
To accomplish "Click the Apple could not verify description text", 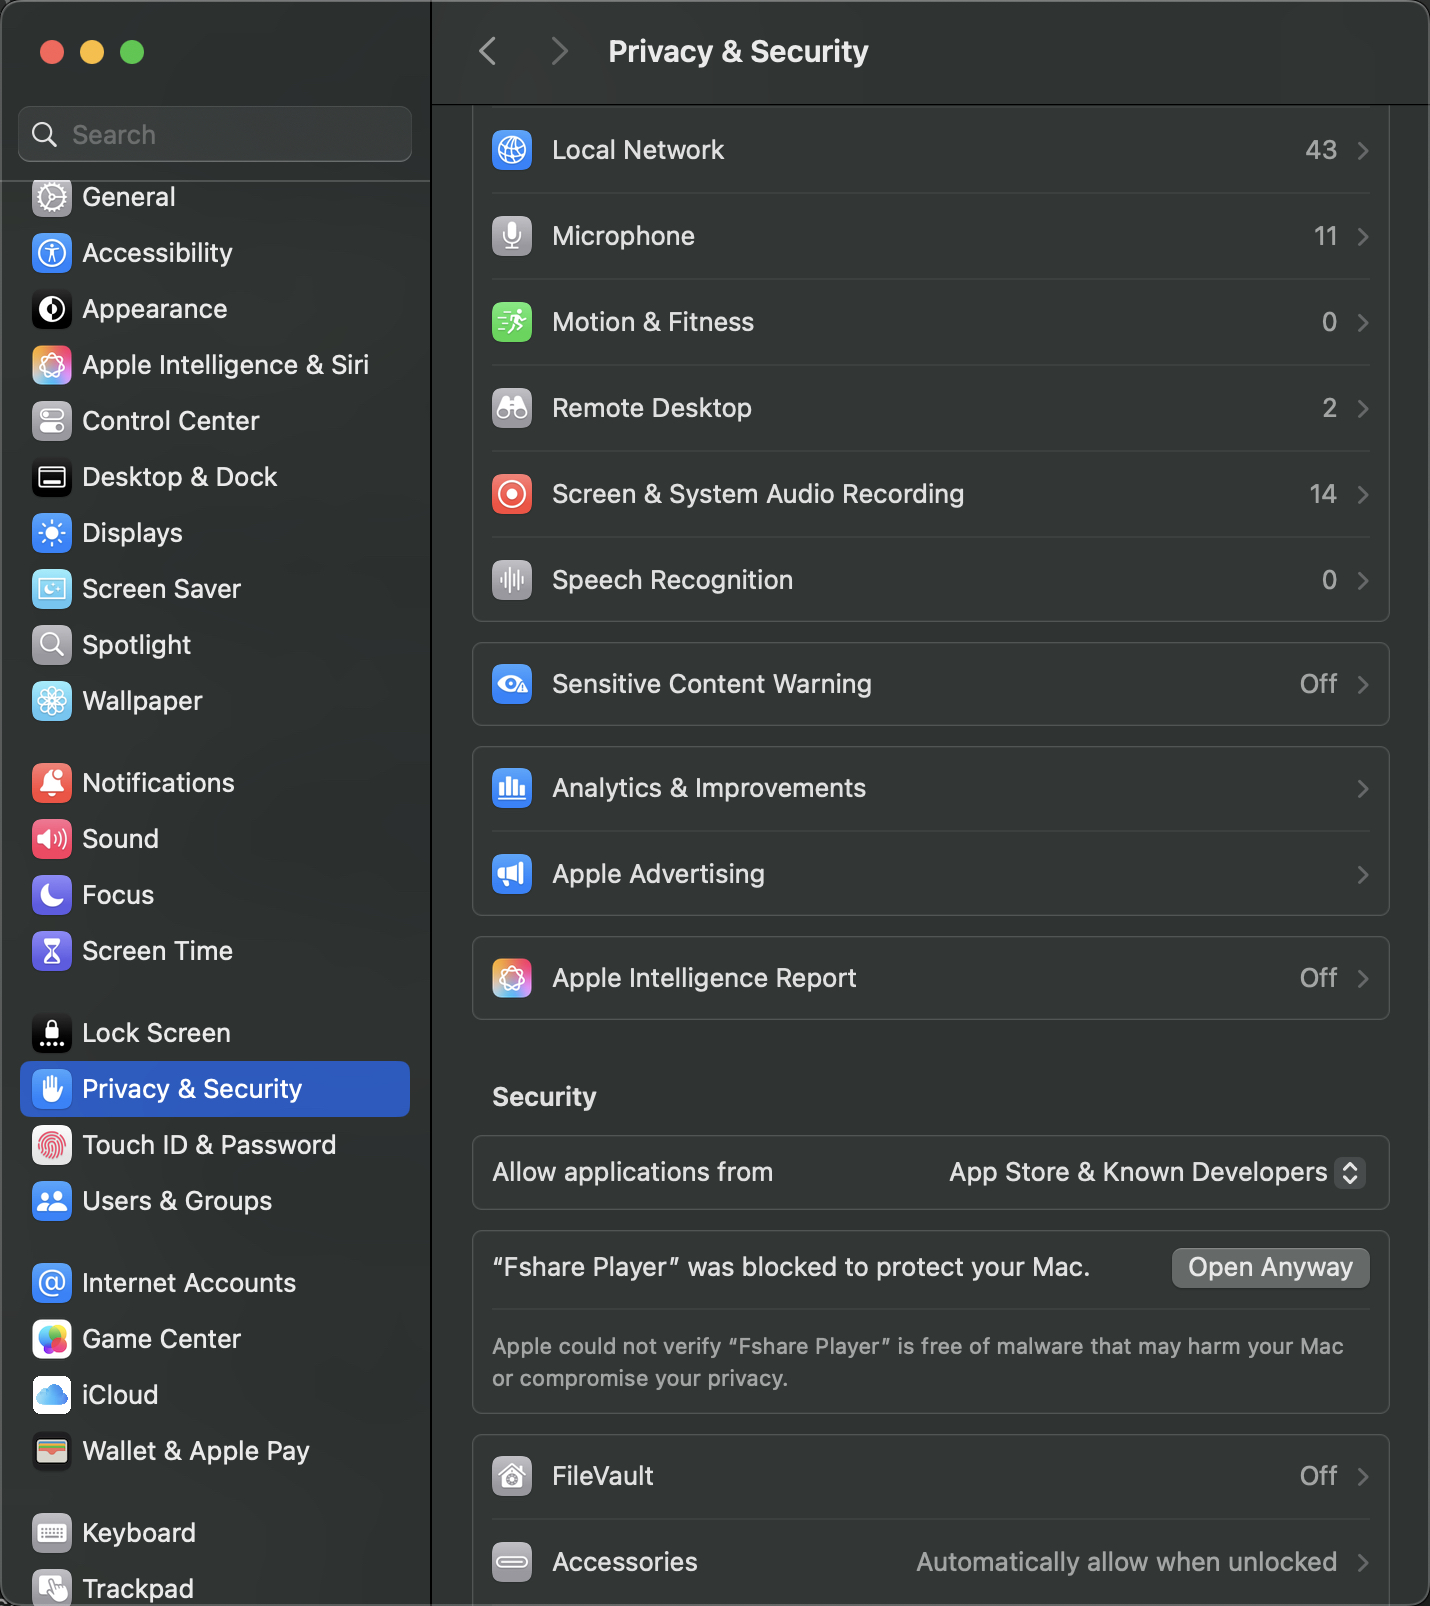I will [918, 1362].
